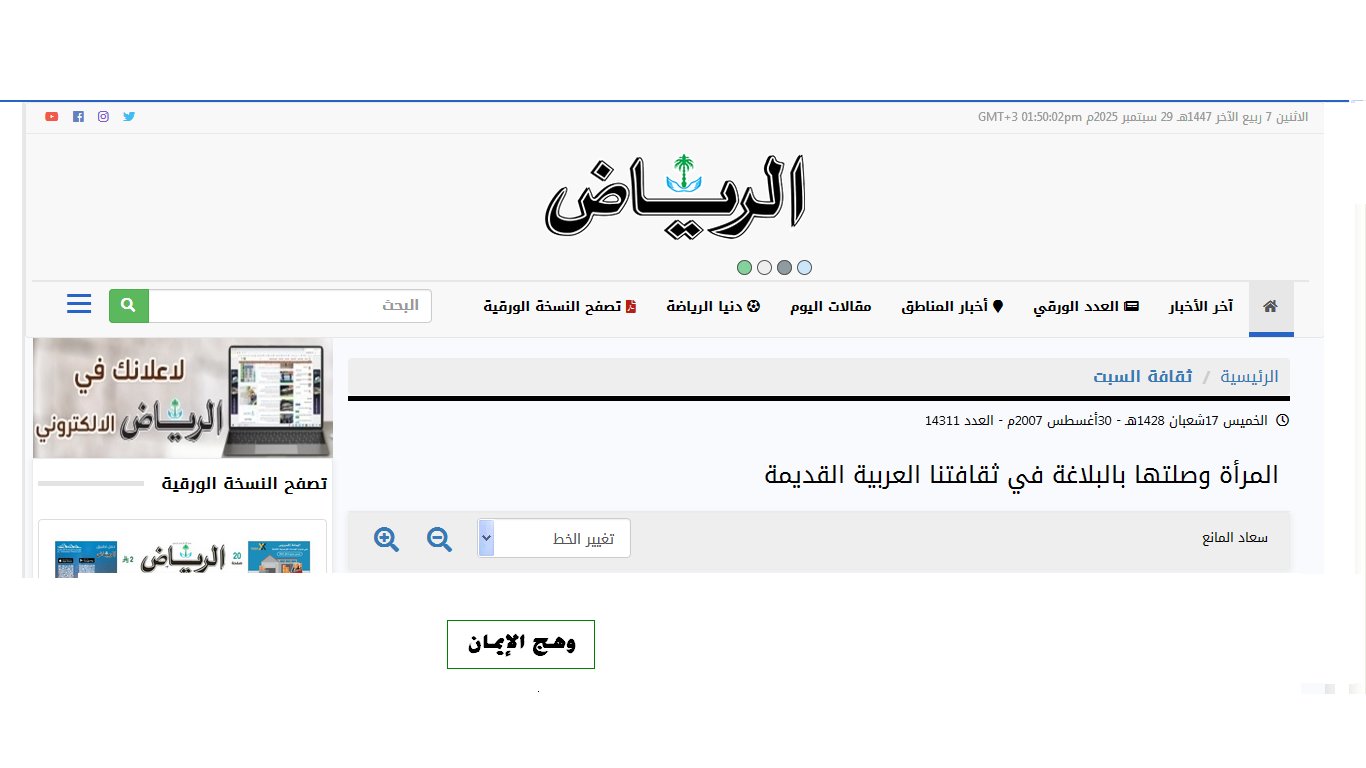Click author name سعاد المانع

(x=1235, y=538)
